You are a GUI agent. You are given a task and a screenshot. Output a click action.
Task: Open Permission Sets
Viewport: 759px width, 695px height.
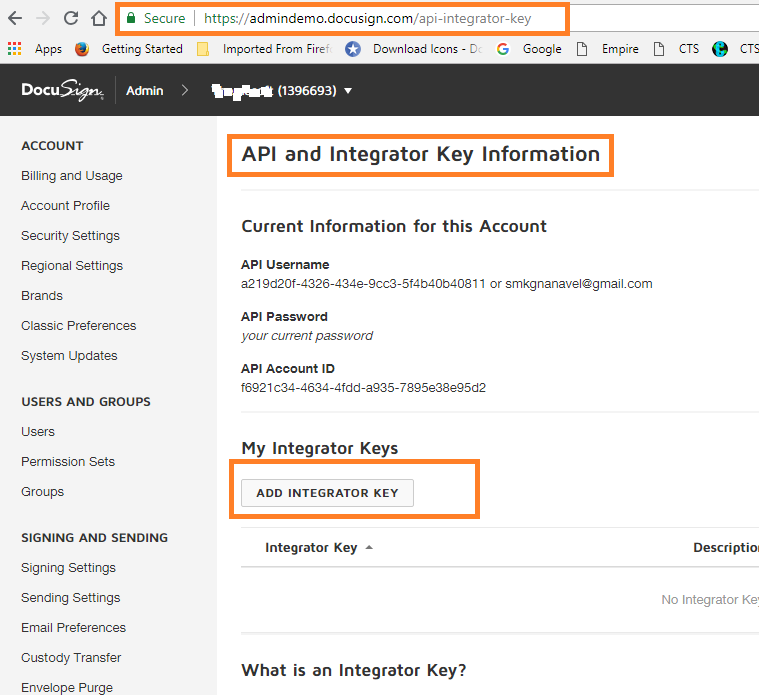(x=68, y=462)
